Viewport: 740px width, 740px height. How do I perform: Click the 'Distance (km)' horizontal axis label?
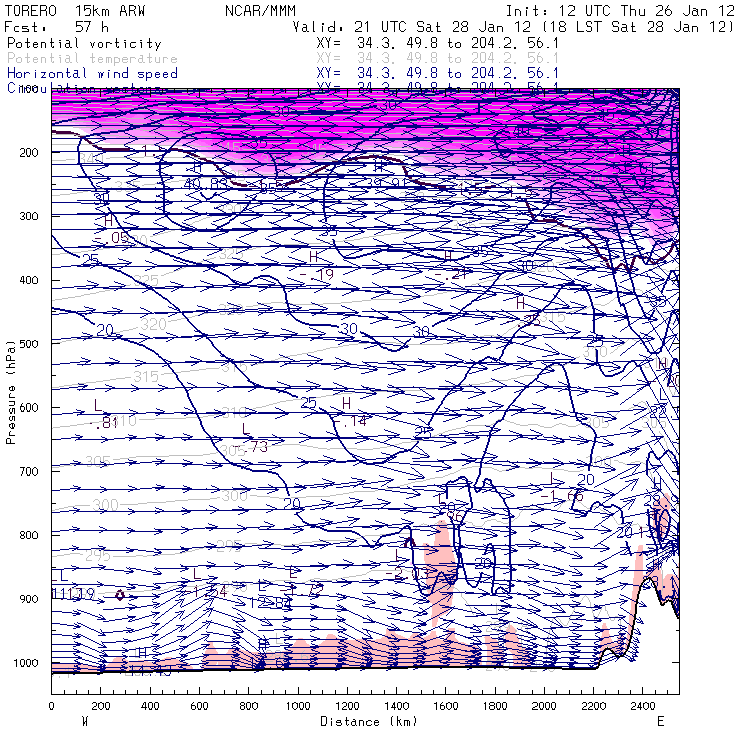369,721
